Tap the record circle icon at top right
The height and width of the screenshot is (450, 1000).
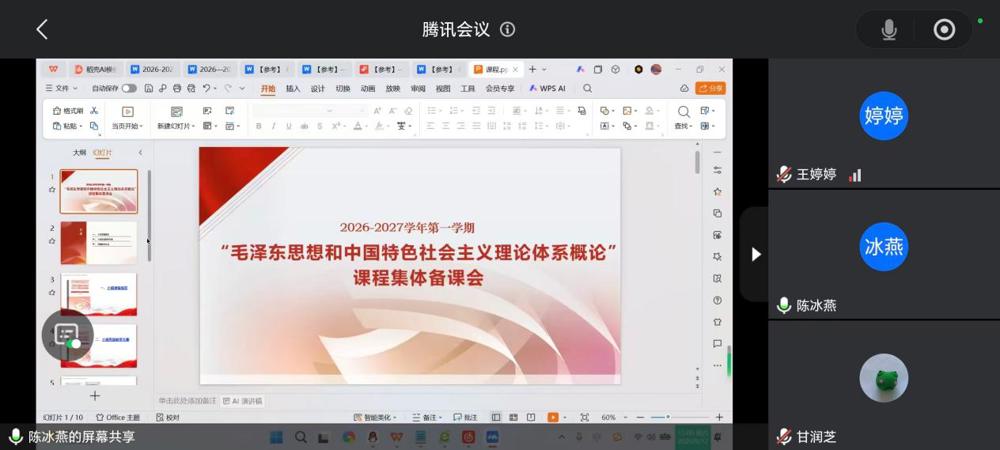945,30
